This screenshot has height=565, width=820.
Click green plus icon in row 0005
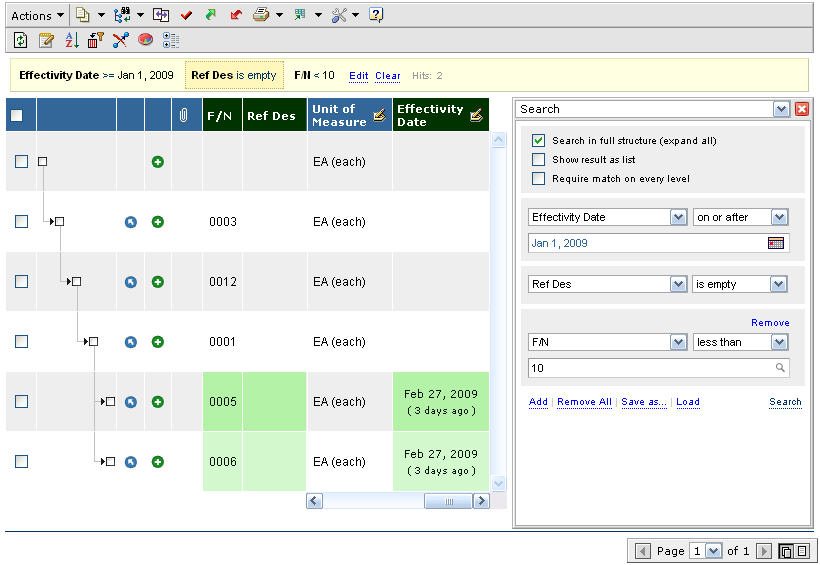pos(158,402)
